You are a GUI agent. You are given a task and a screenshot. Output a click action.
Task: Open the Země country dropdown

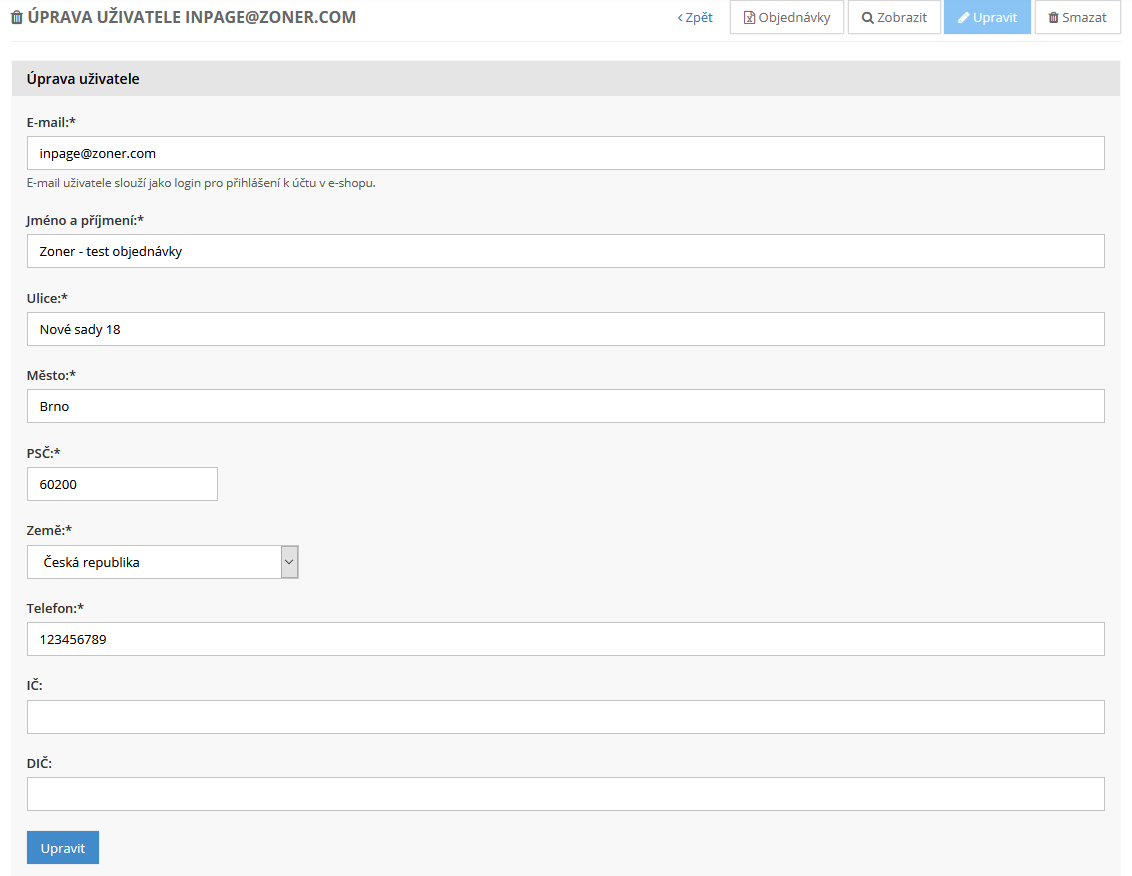[162, 562]
